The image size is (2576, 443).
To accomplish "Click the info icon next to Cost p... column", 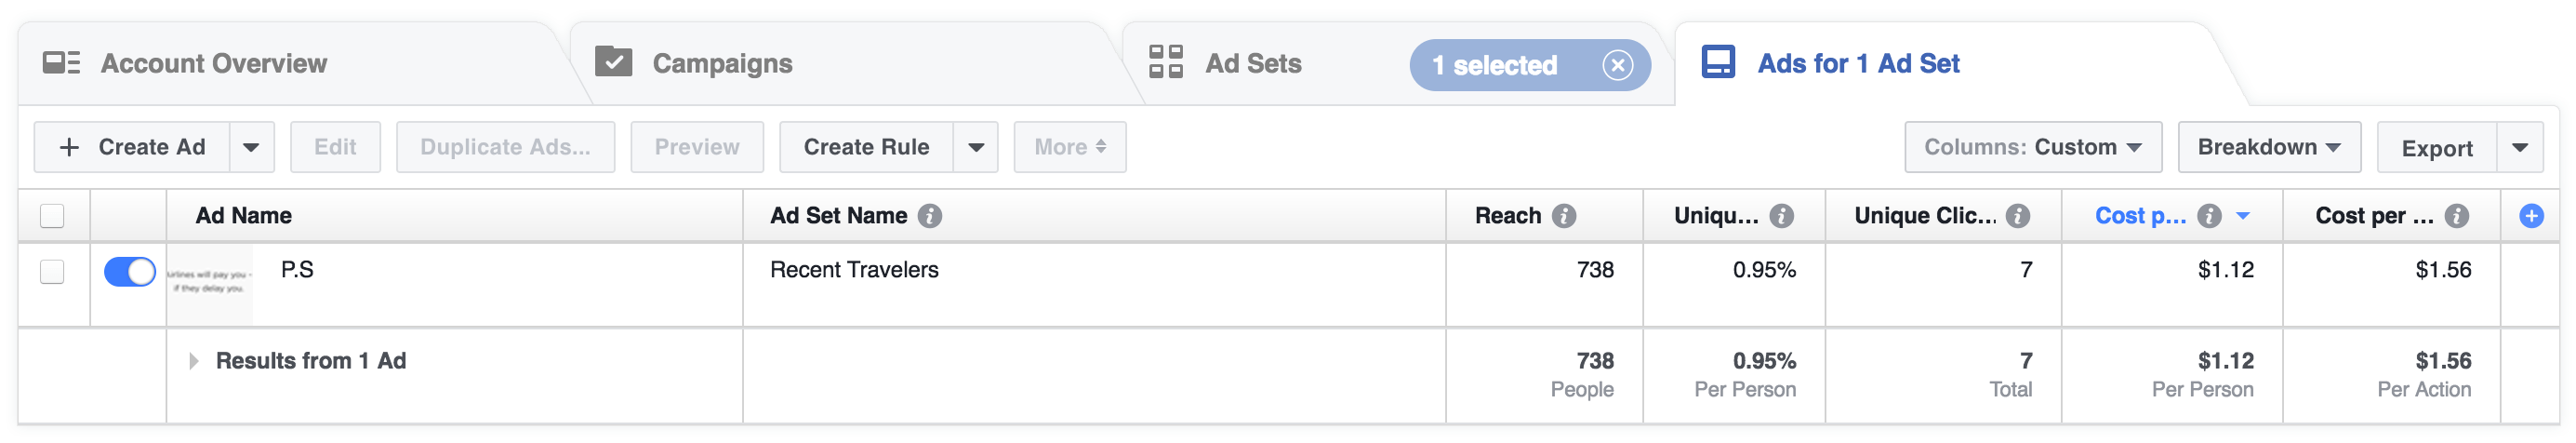I will [x=2210, y=216].
